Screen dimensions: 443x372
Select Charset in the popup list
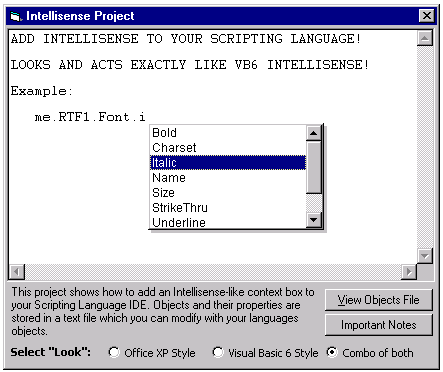coord(228,148)
